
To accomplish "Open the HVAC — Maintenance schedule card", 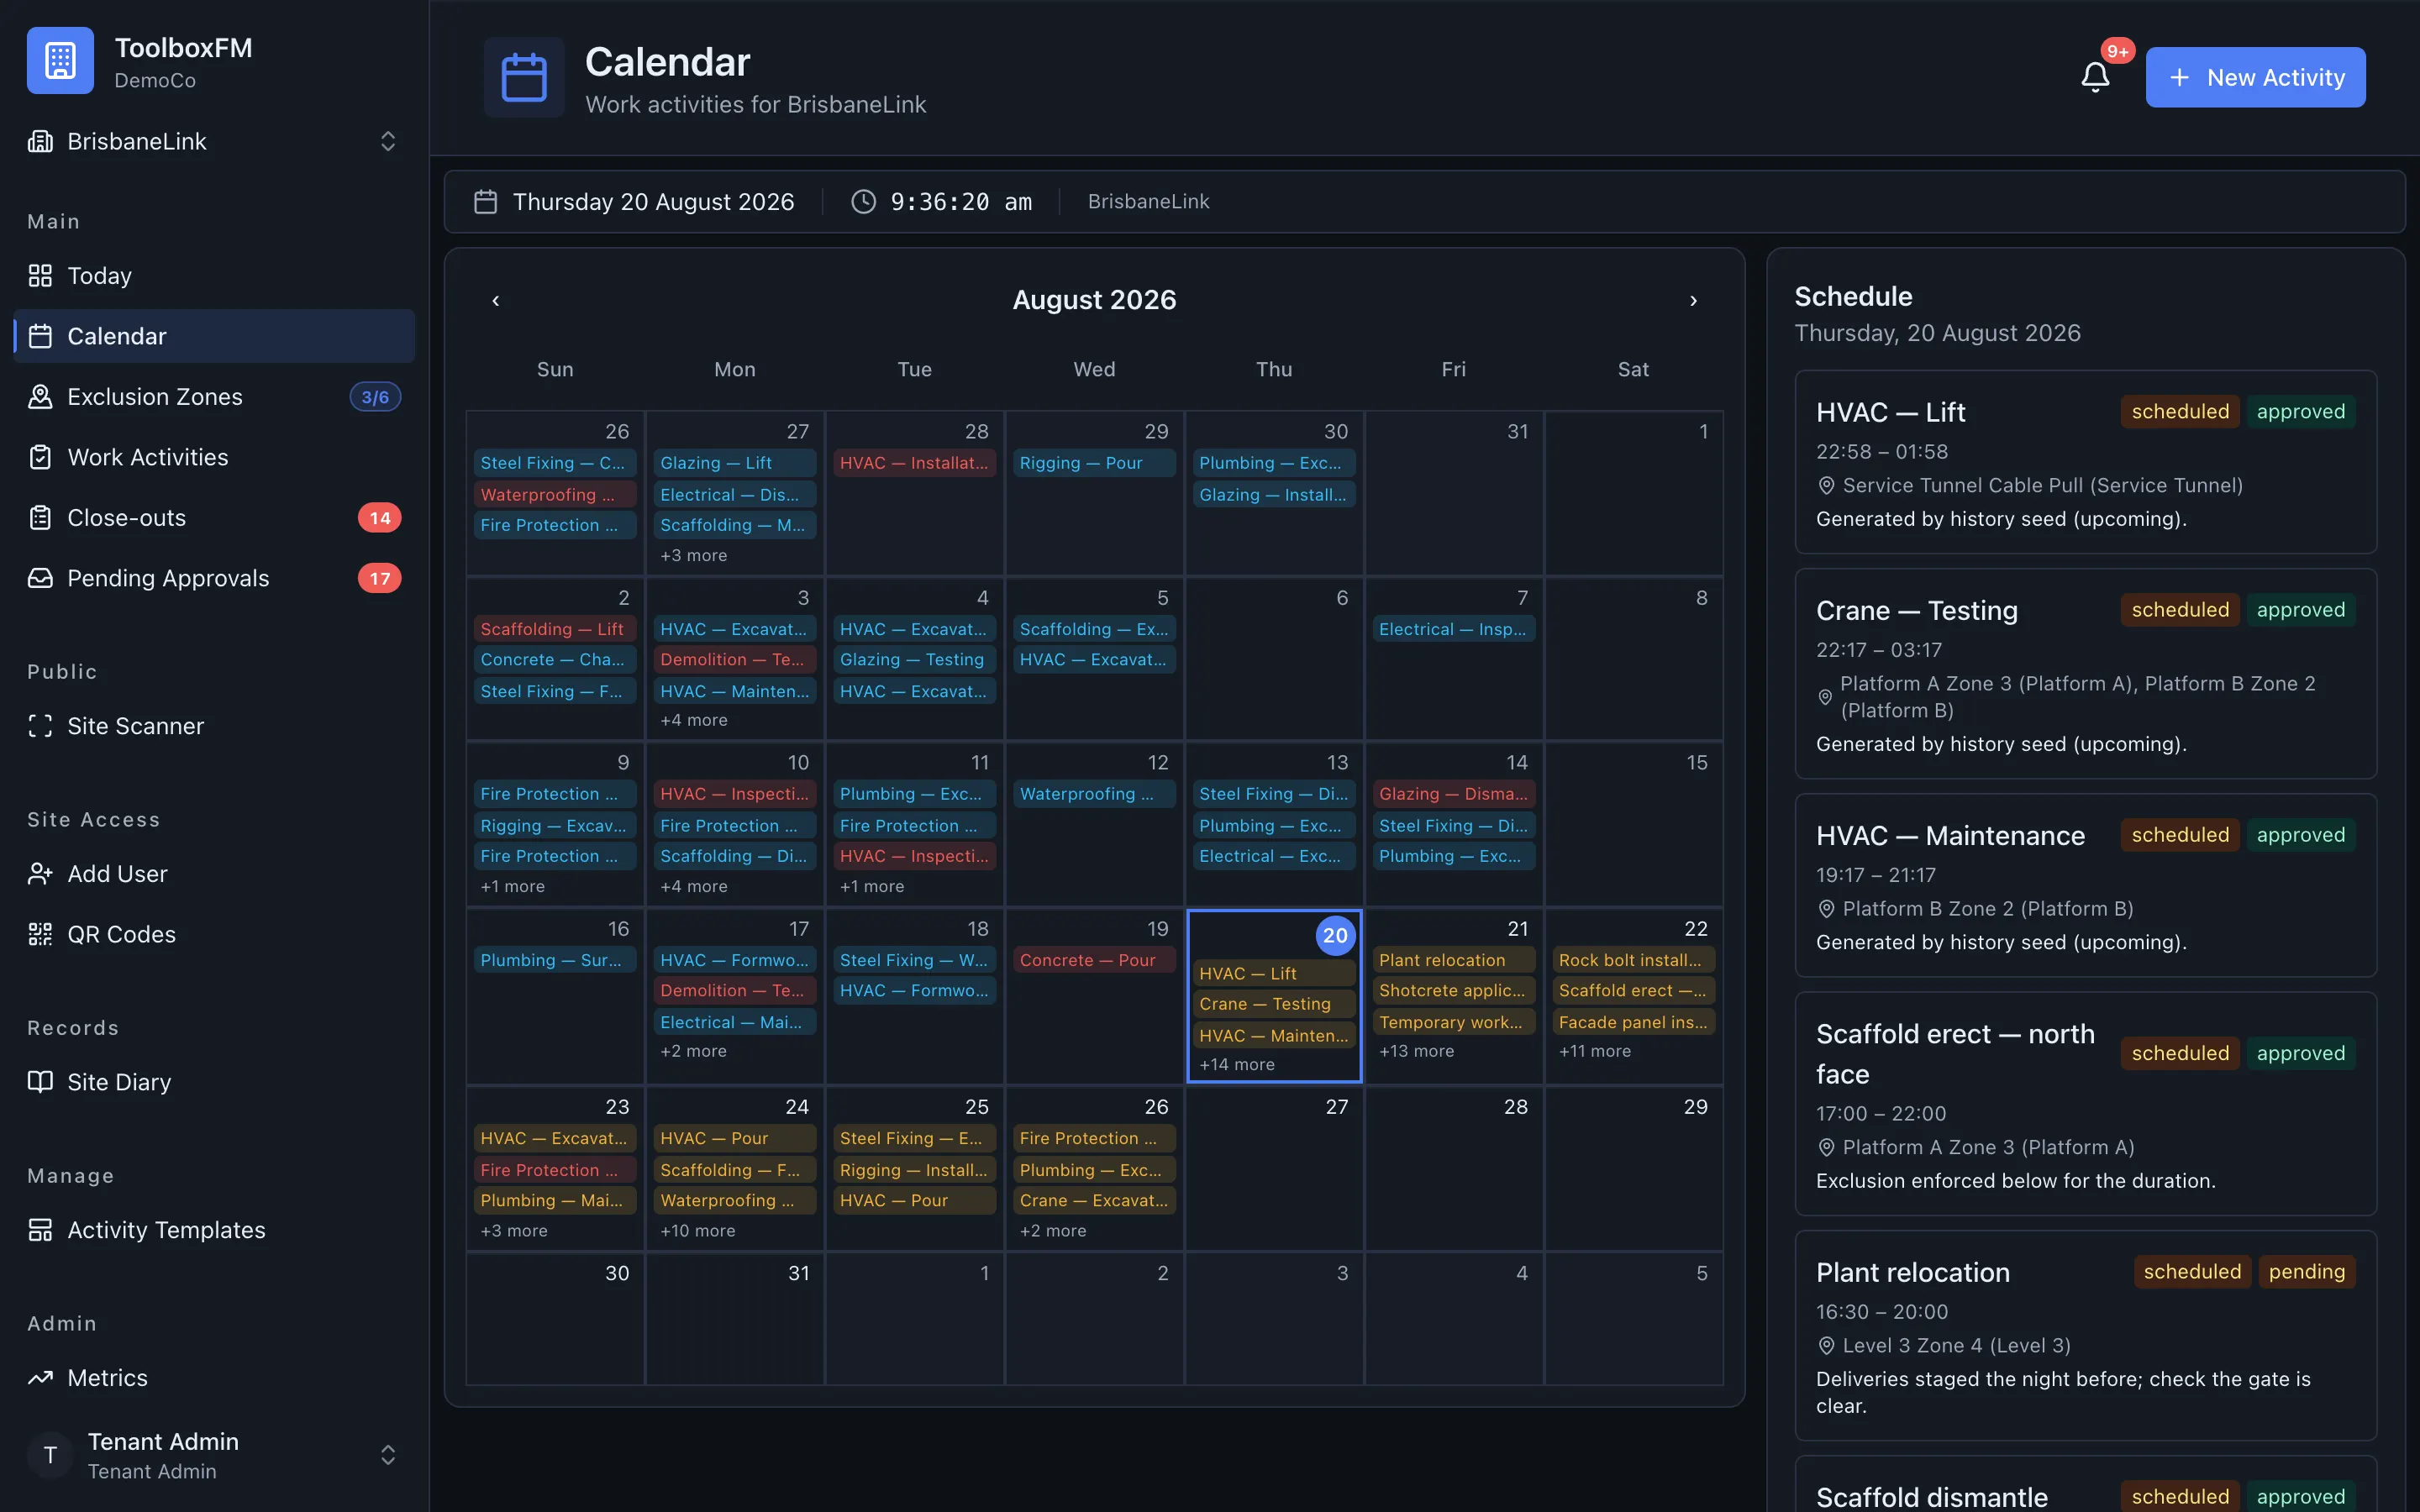I will click(2085, 885).
